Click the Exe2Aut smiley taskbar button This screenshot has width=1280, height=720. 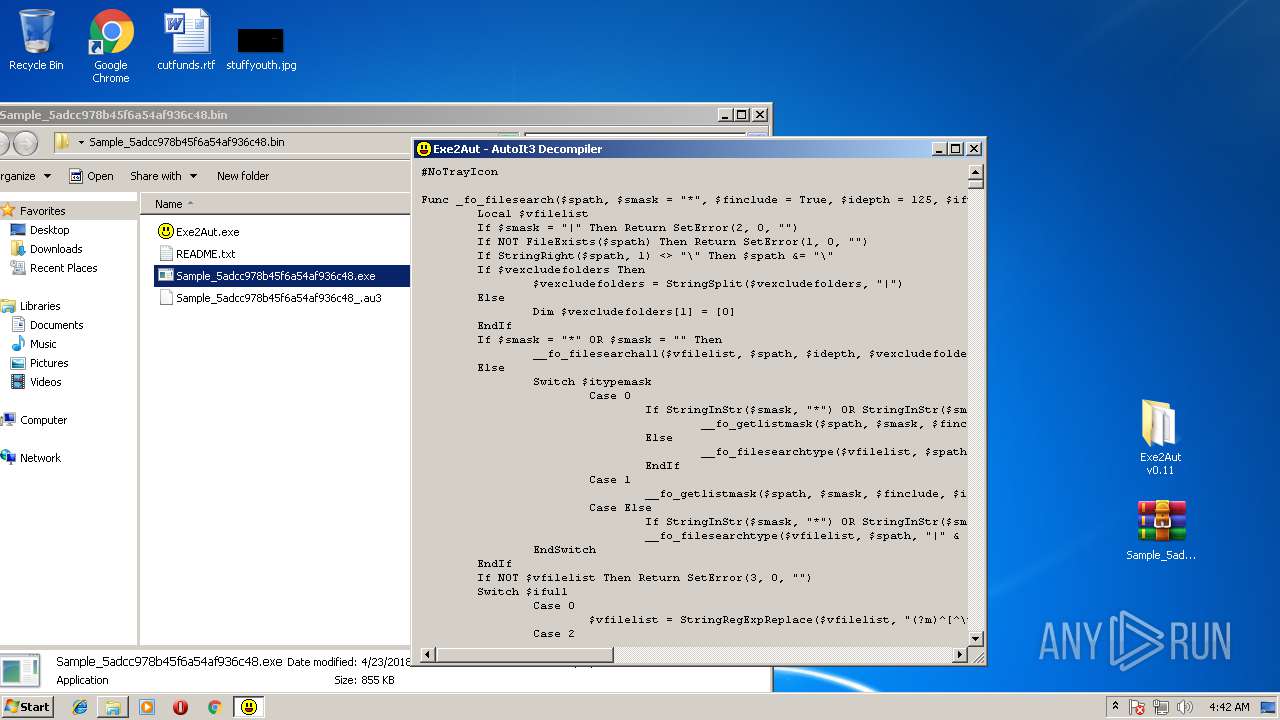(248, 707)
